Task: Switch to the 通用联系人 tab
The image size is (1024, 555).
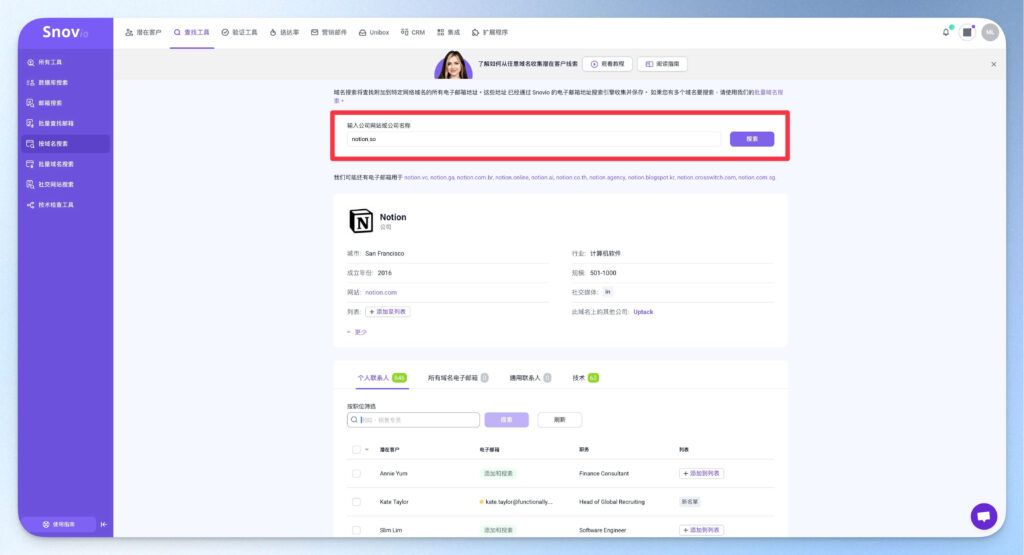Action: click(530, 377)
